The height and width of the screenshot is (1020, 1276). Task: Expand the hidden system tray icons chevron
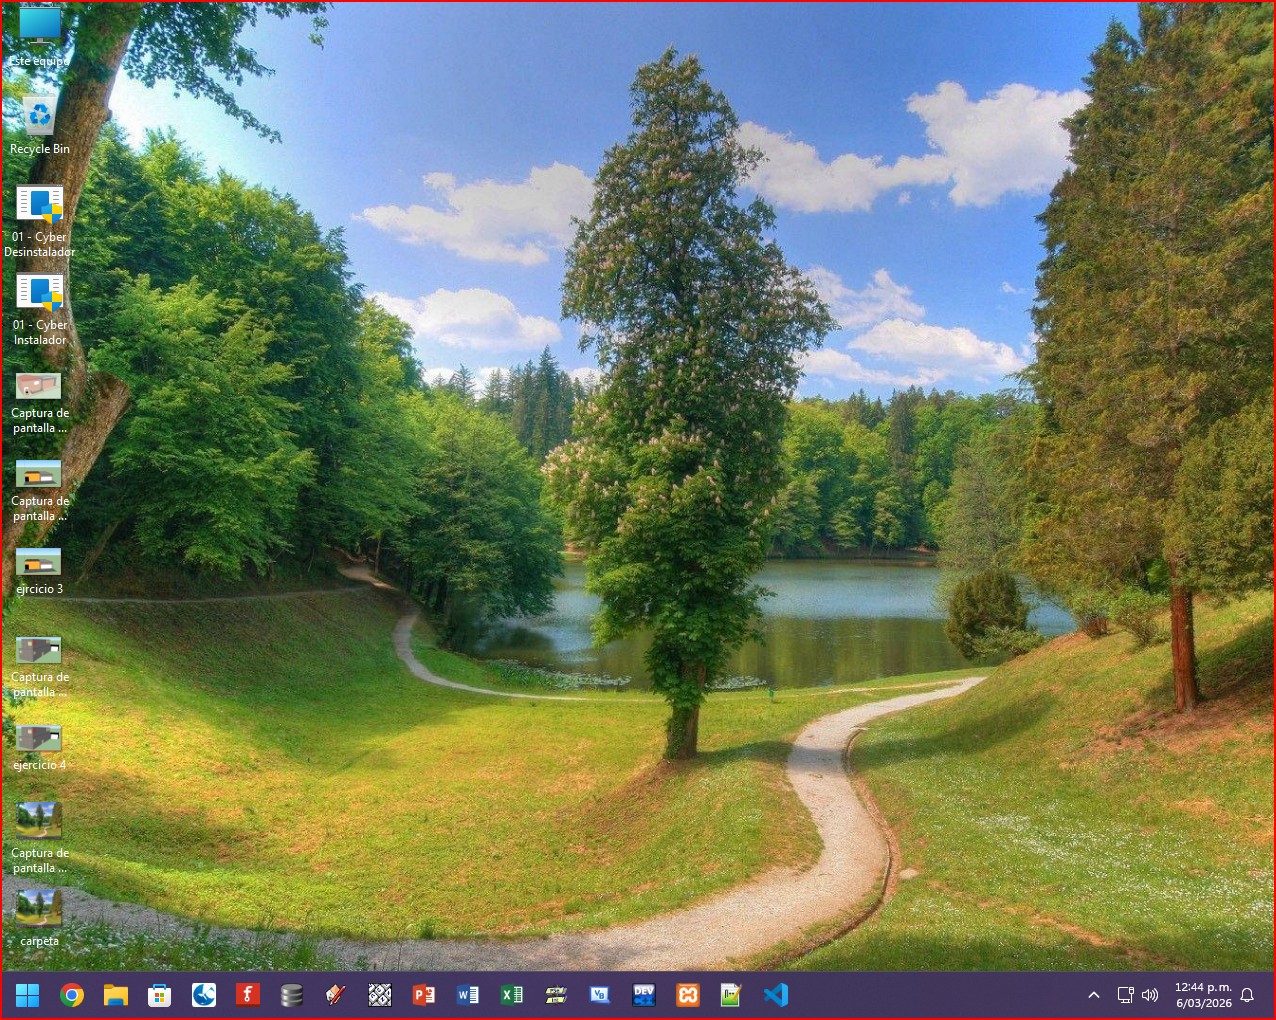pyautogui.click(x=1094, y=995)
